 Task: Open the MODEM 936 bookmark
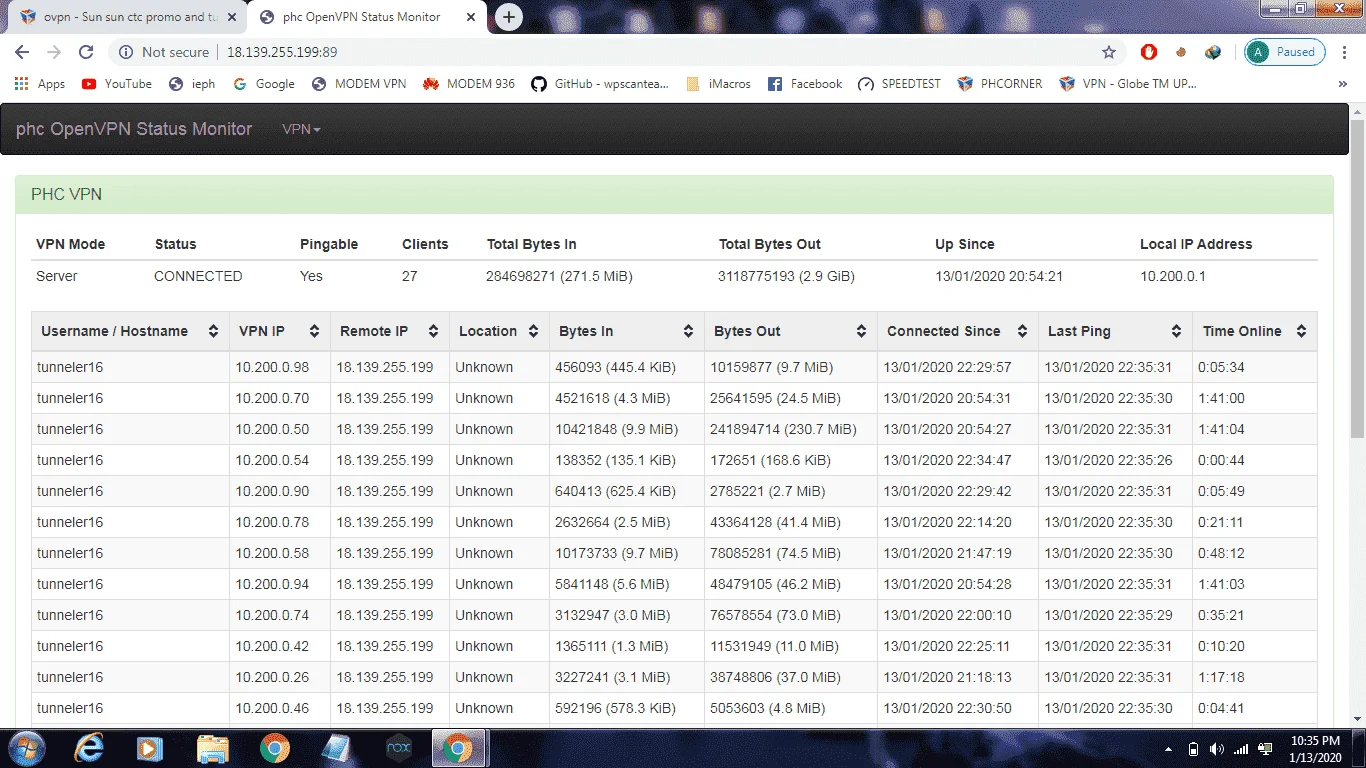click(x=469, y=84)
